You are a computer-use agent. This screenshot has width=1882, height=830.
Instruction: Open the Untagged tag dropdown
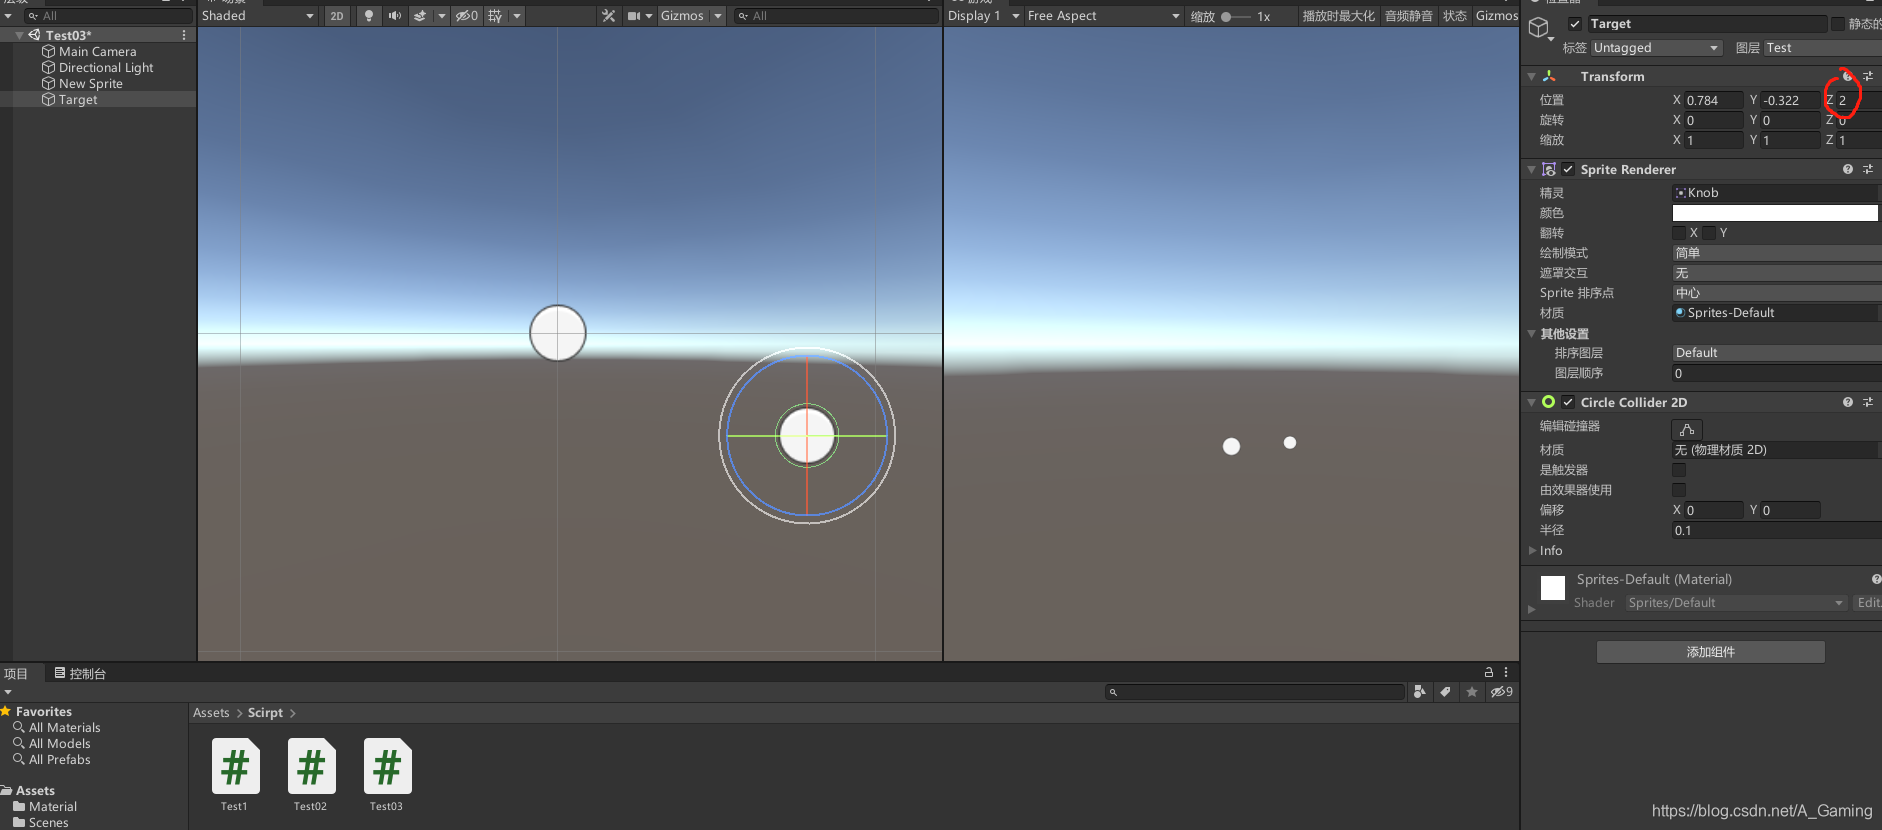coord(1656,48)
